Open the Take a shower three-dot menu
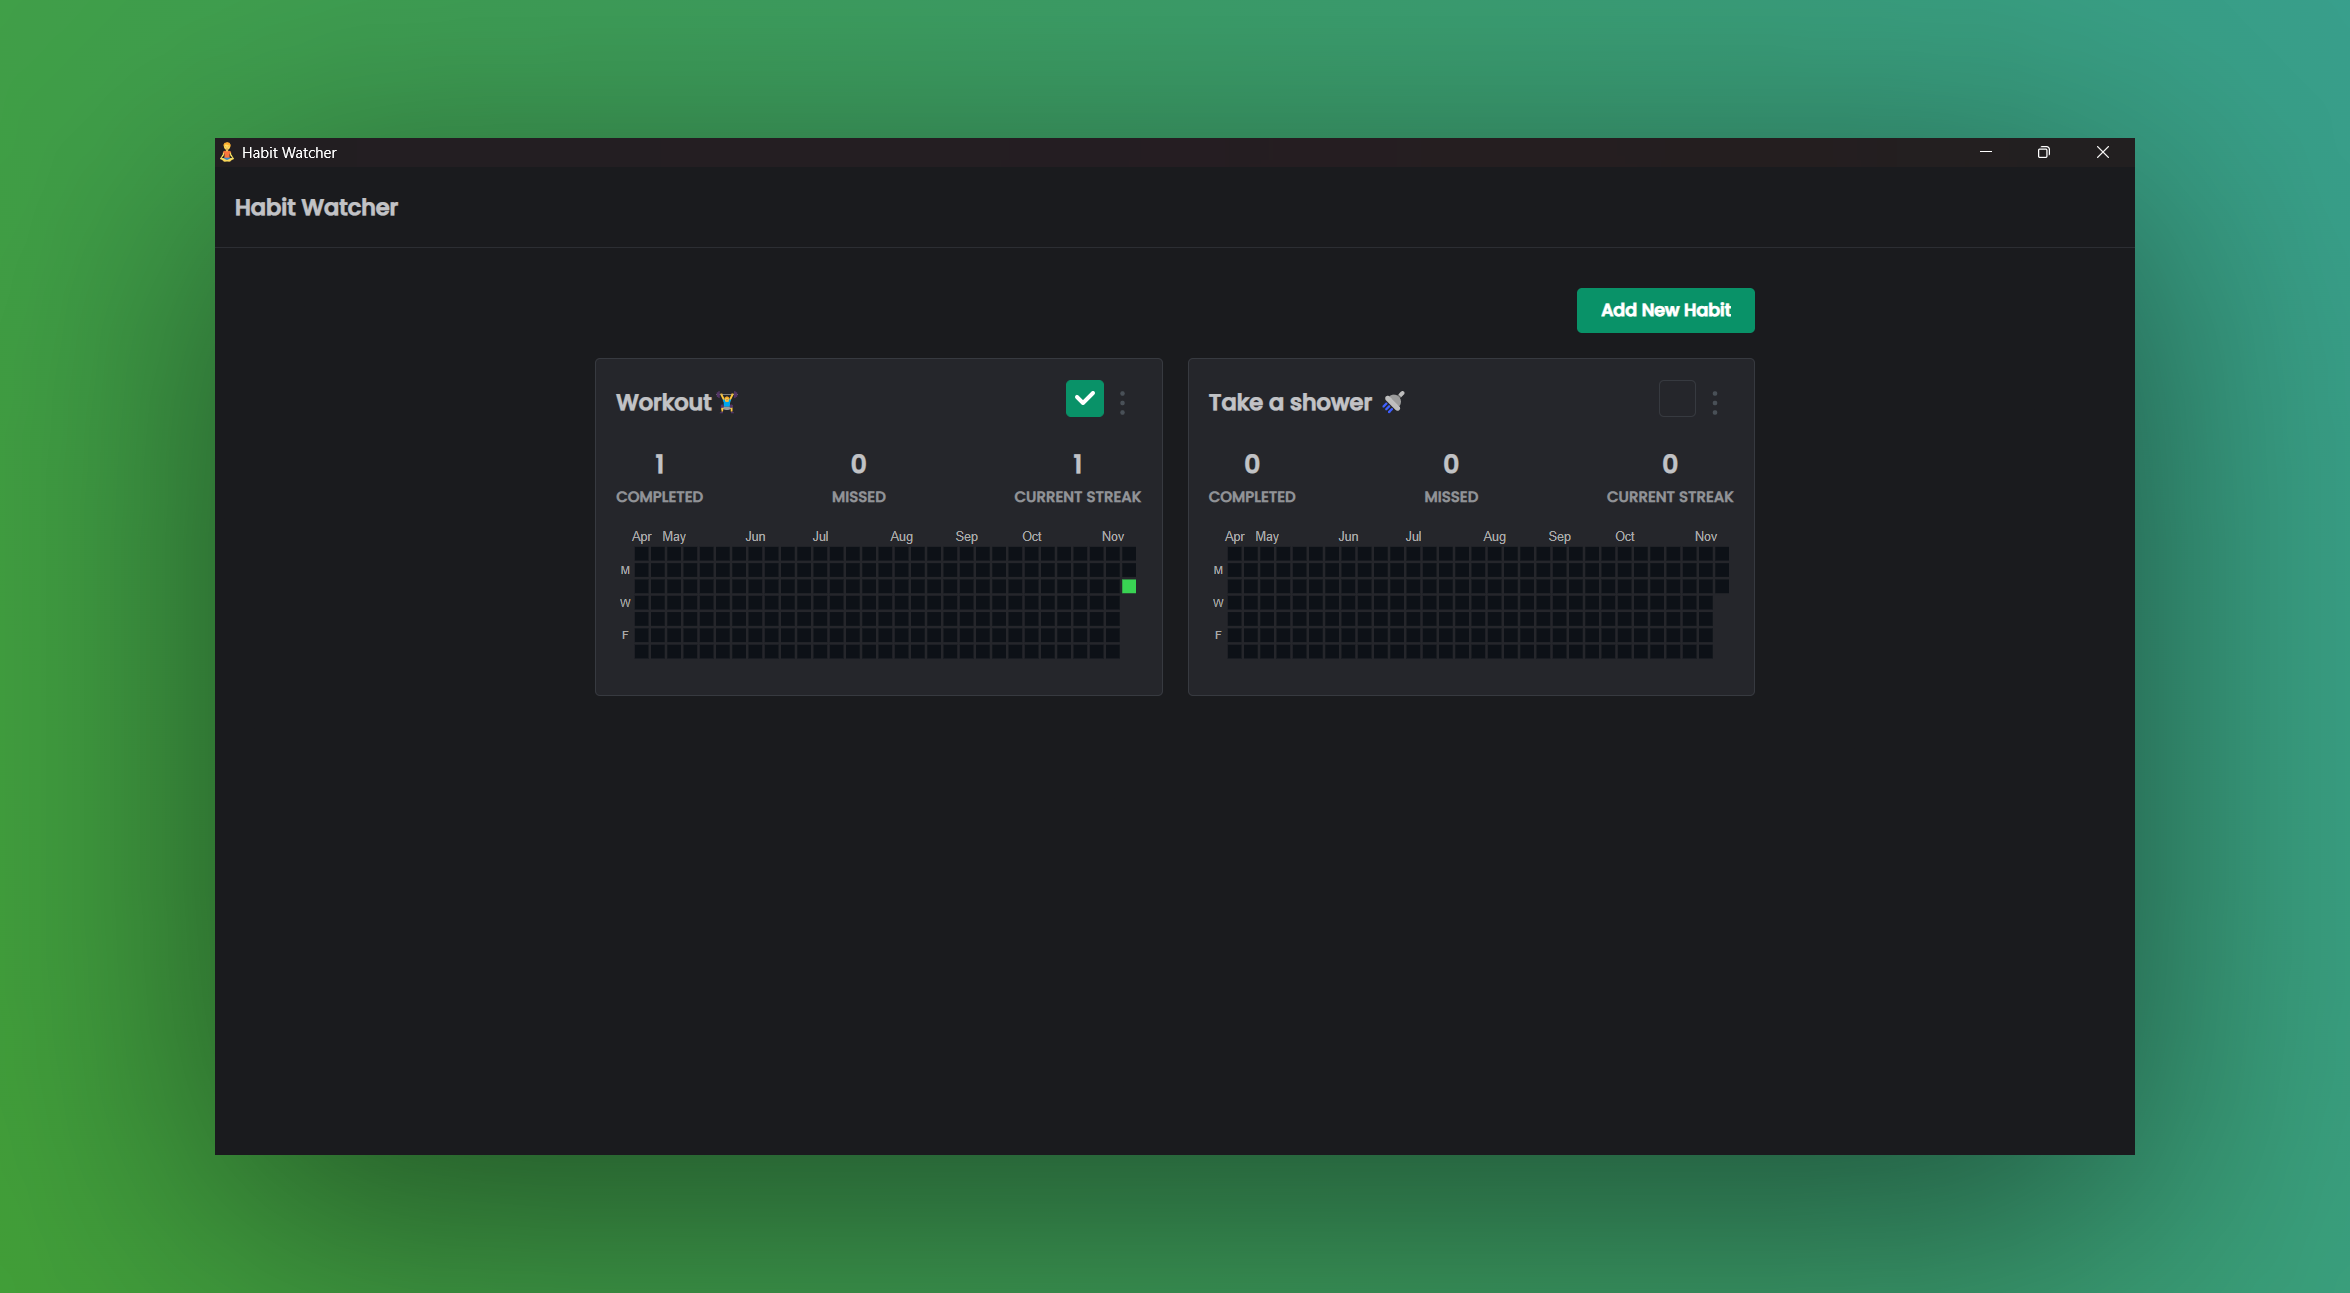2350x1293 pixels. pos(1714,403)
